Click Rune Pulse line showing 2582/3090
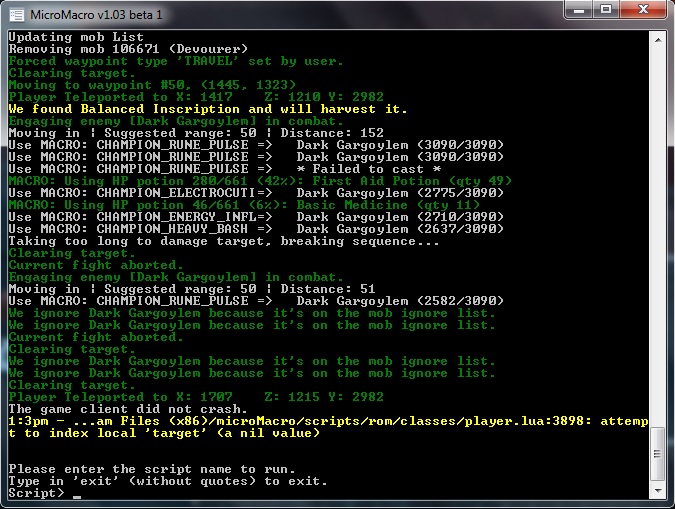 tap(256, 301)
